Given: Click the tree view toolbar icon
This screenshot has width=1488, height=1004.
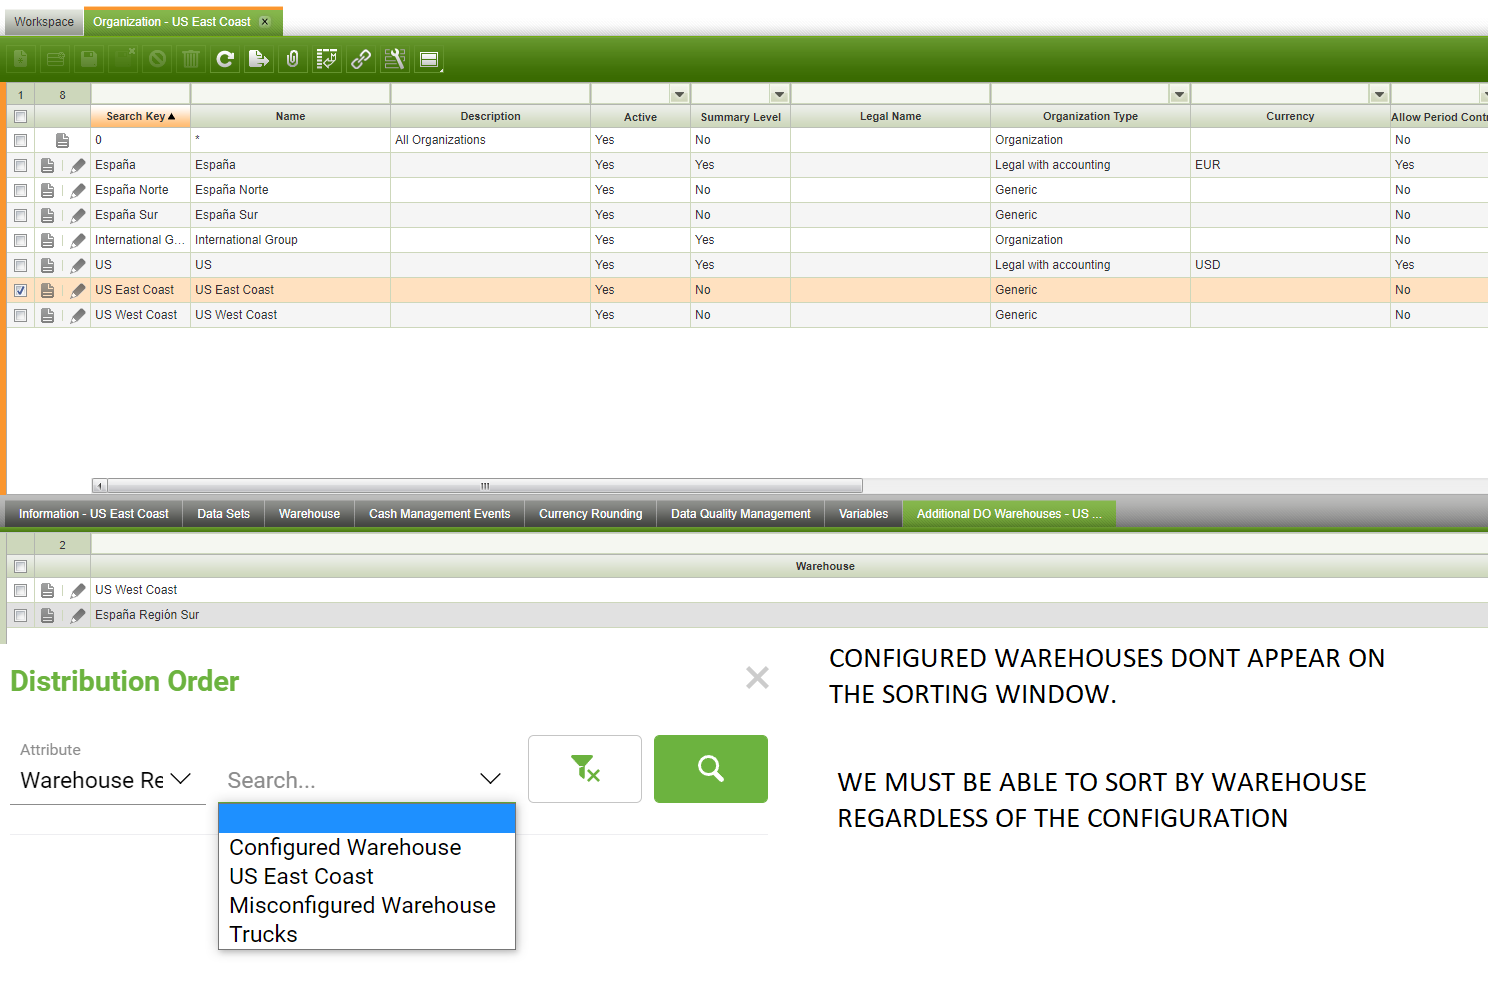Looking at the screenshot, I should click(327, 59).
